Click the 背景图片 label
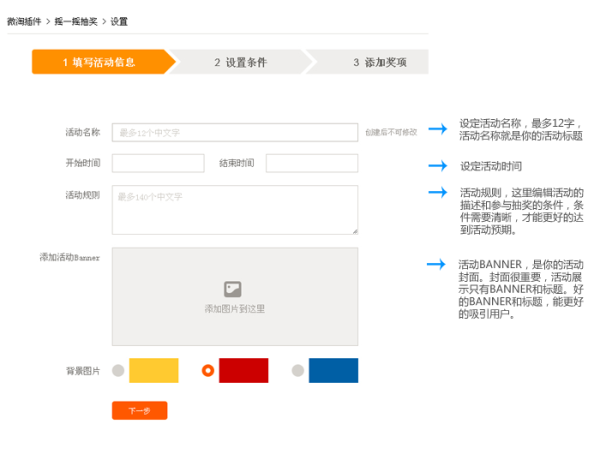 point(83,371)
